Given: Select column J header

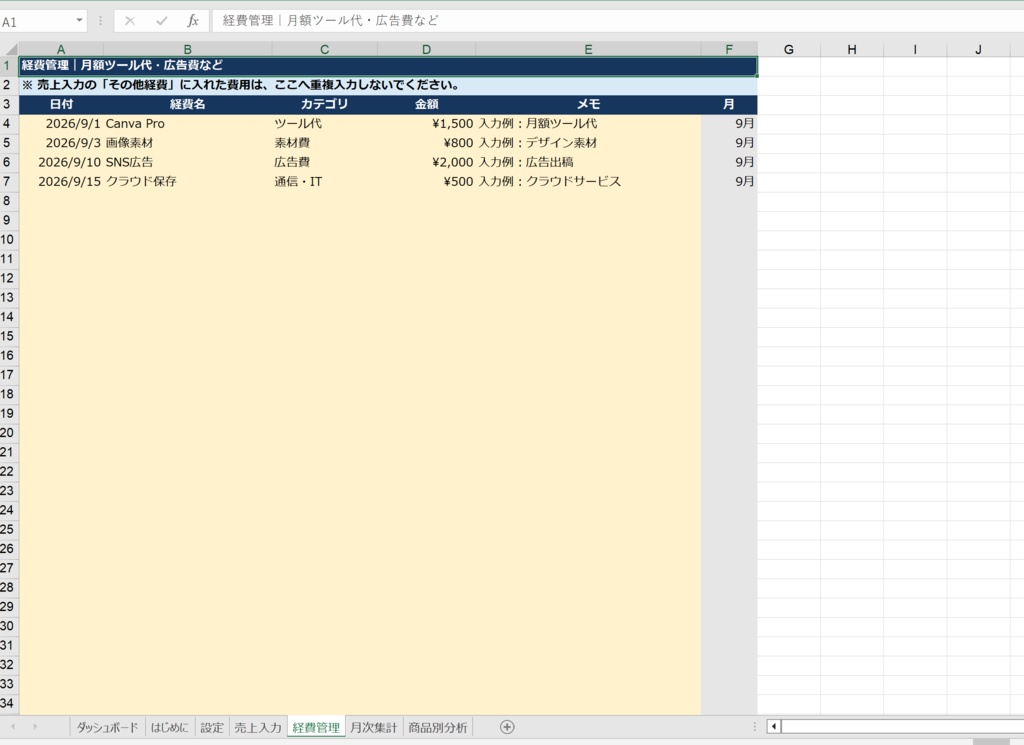Looking at the screenshot, I should [x=978, y=50].
